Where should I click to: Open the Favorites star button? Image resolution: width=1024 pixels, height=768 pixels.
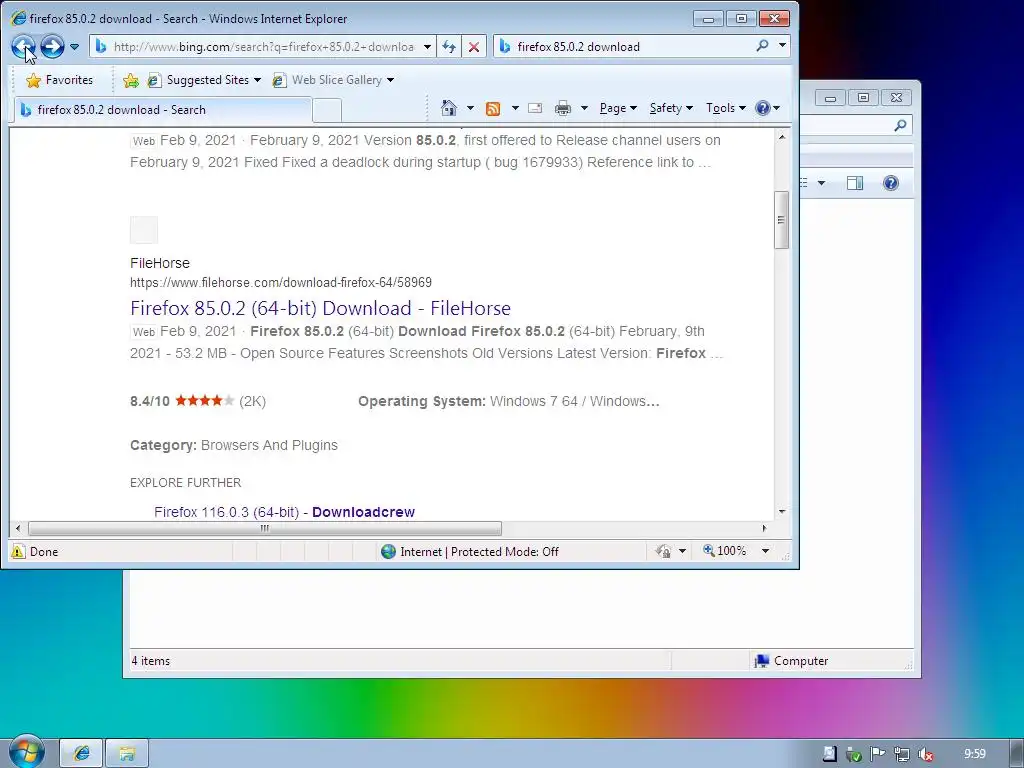coord(59,80)
